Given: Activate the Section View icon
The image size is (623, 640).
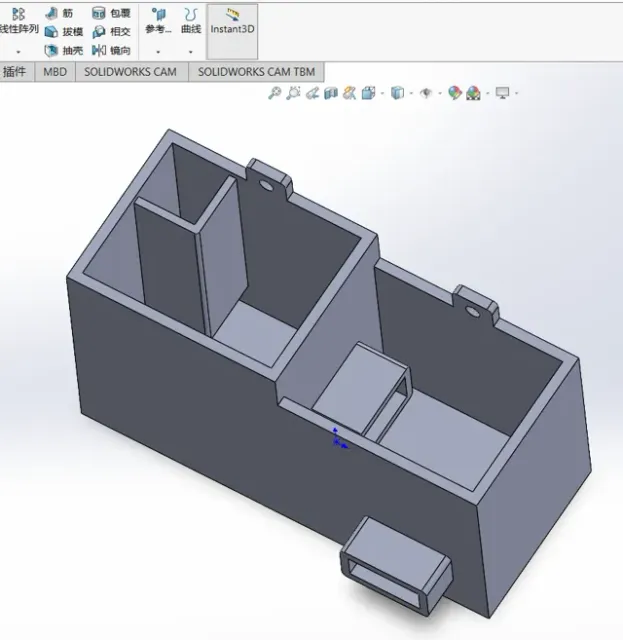Looking at the screenshot, I should click(x=331, y=93).
